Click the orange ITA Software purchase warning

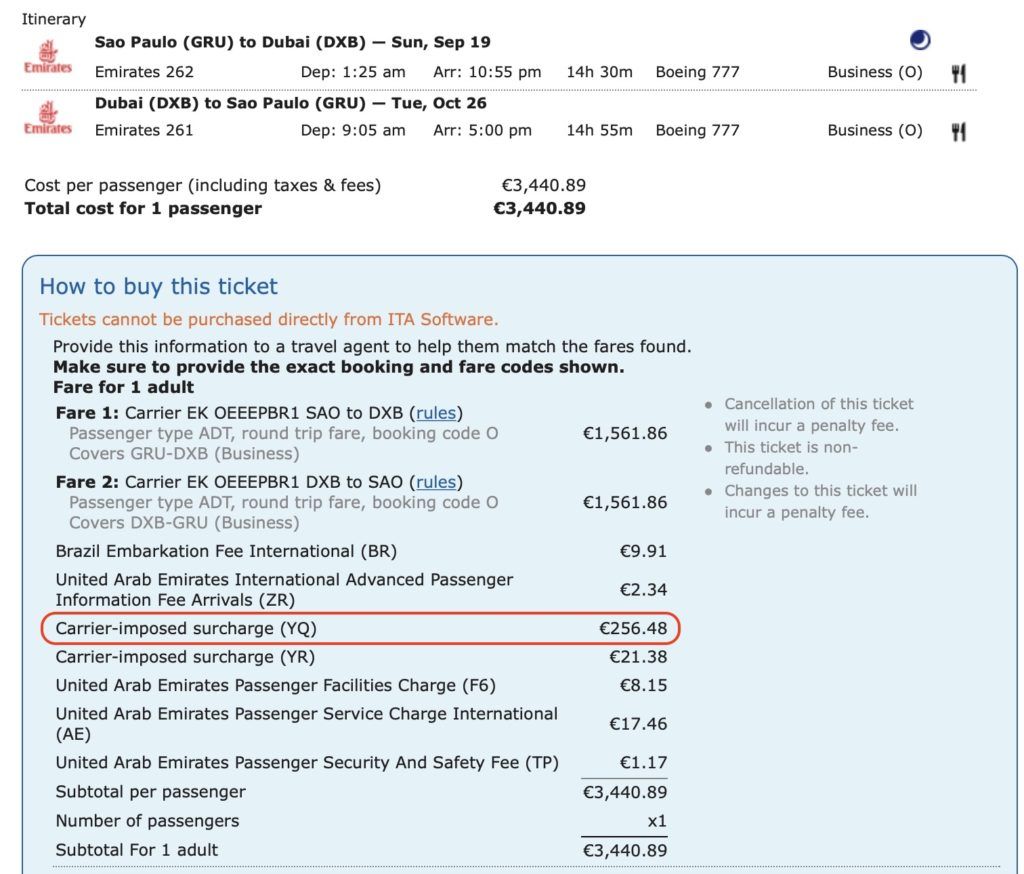click(268, 320)
